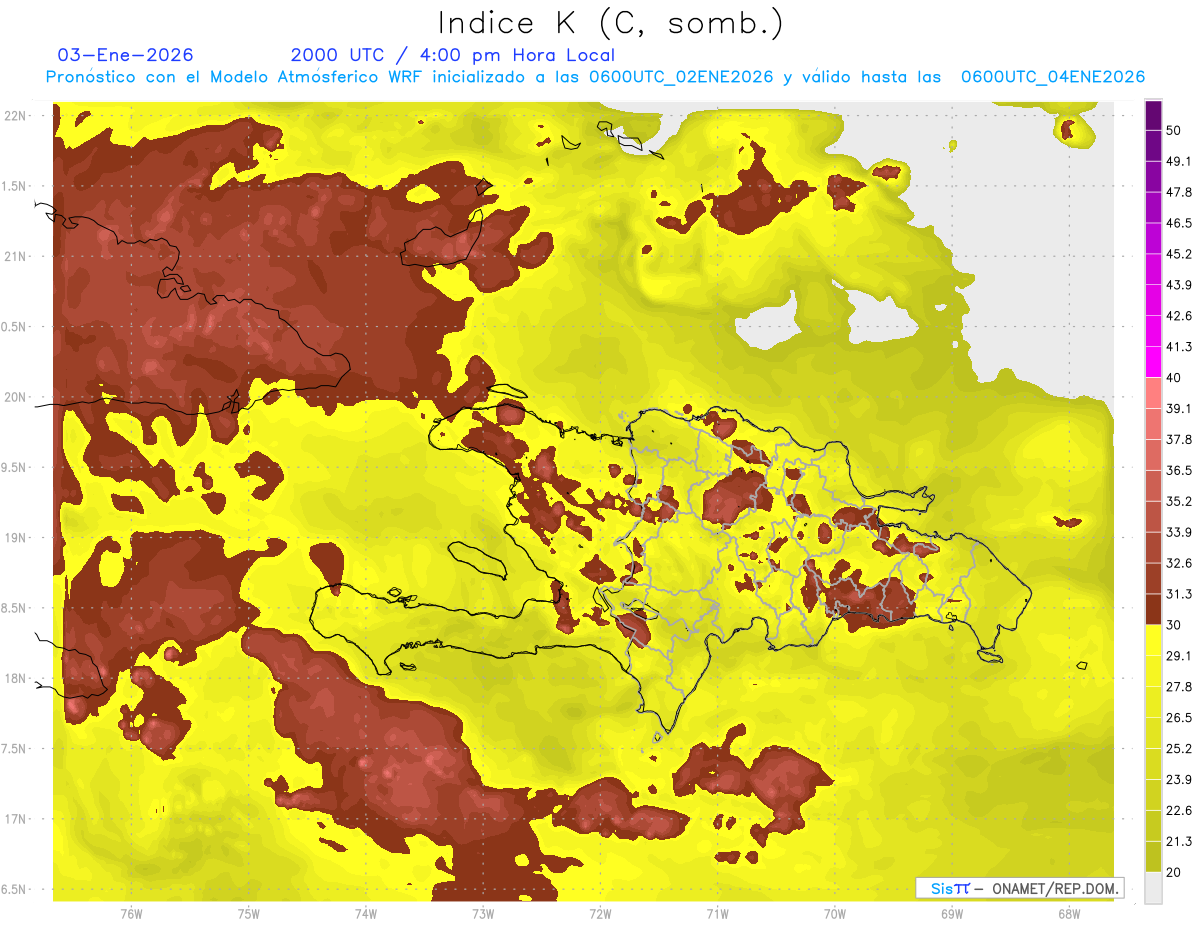Click the color scale value "26.5"
This screenshot has width=1200, height=927.
tap(1179, 718)
